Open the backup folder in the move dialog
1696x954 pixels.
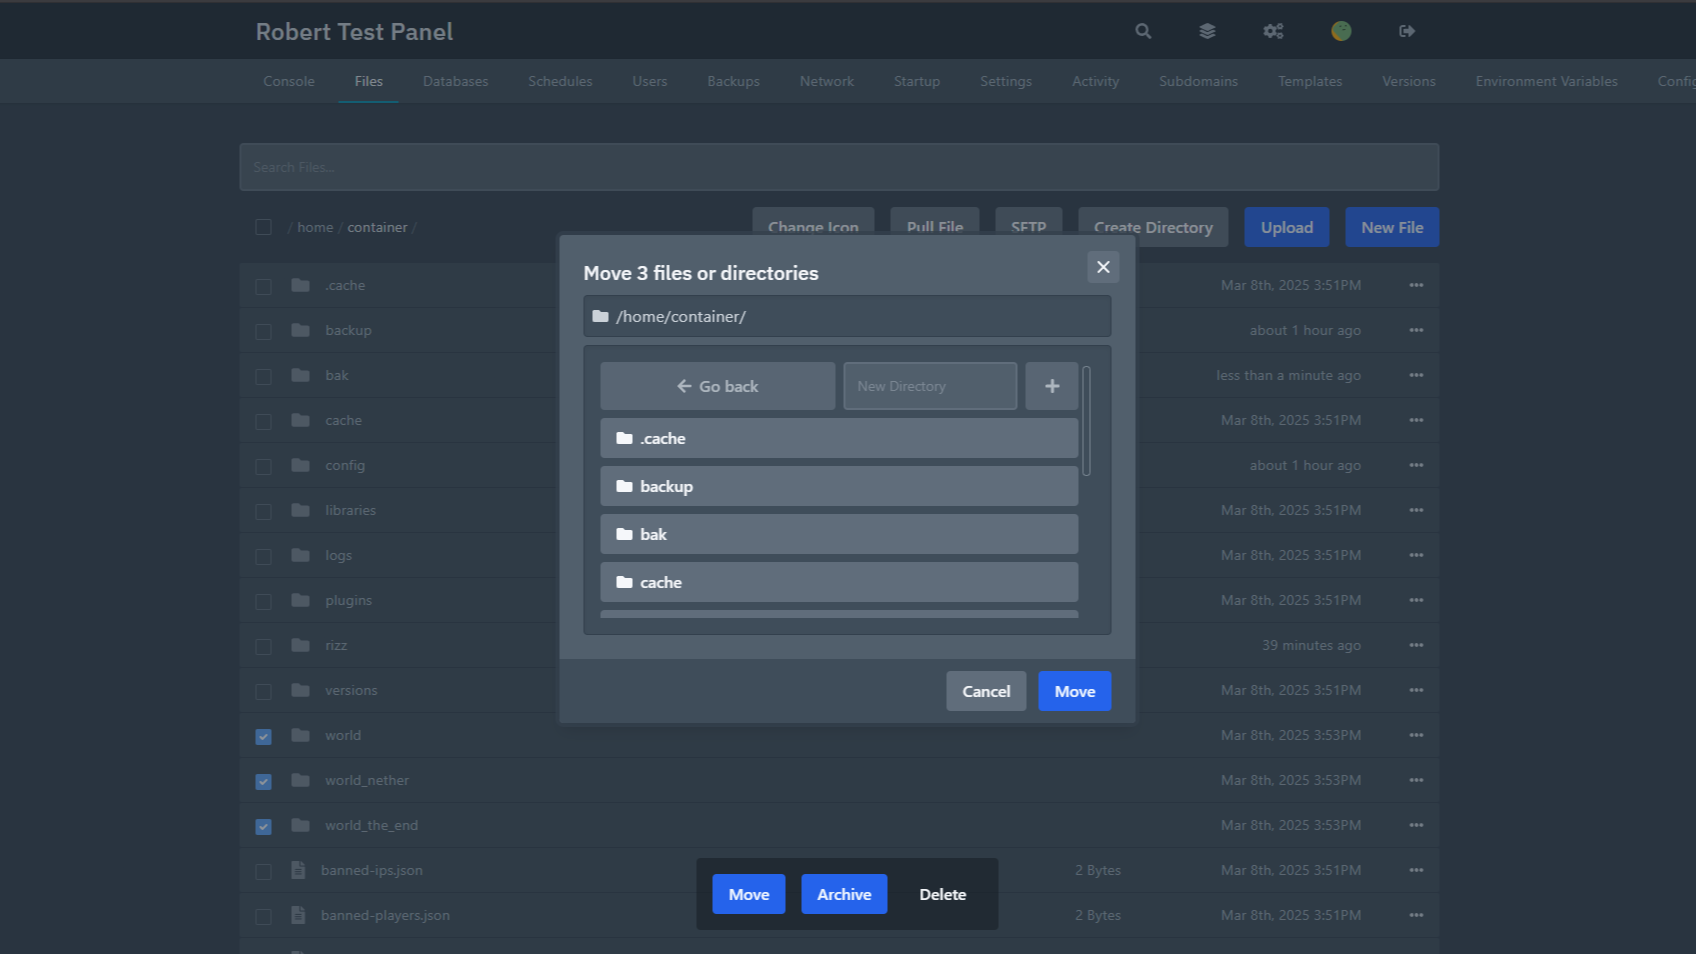click(838, 486)
